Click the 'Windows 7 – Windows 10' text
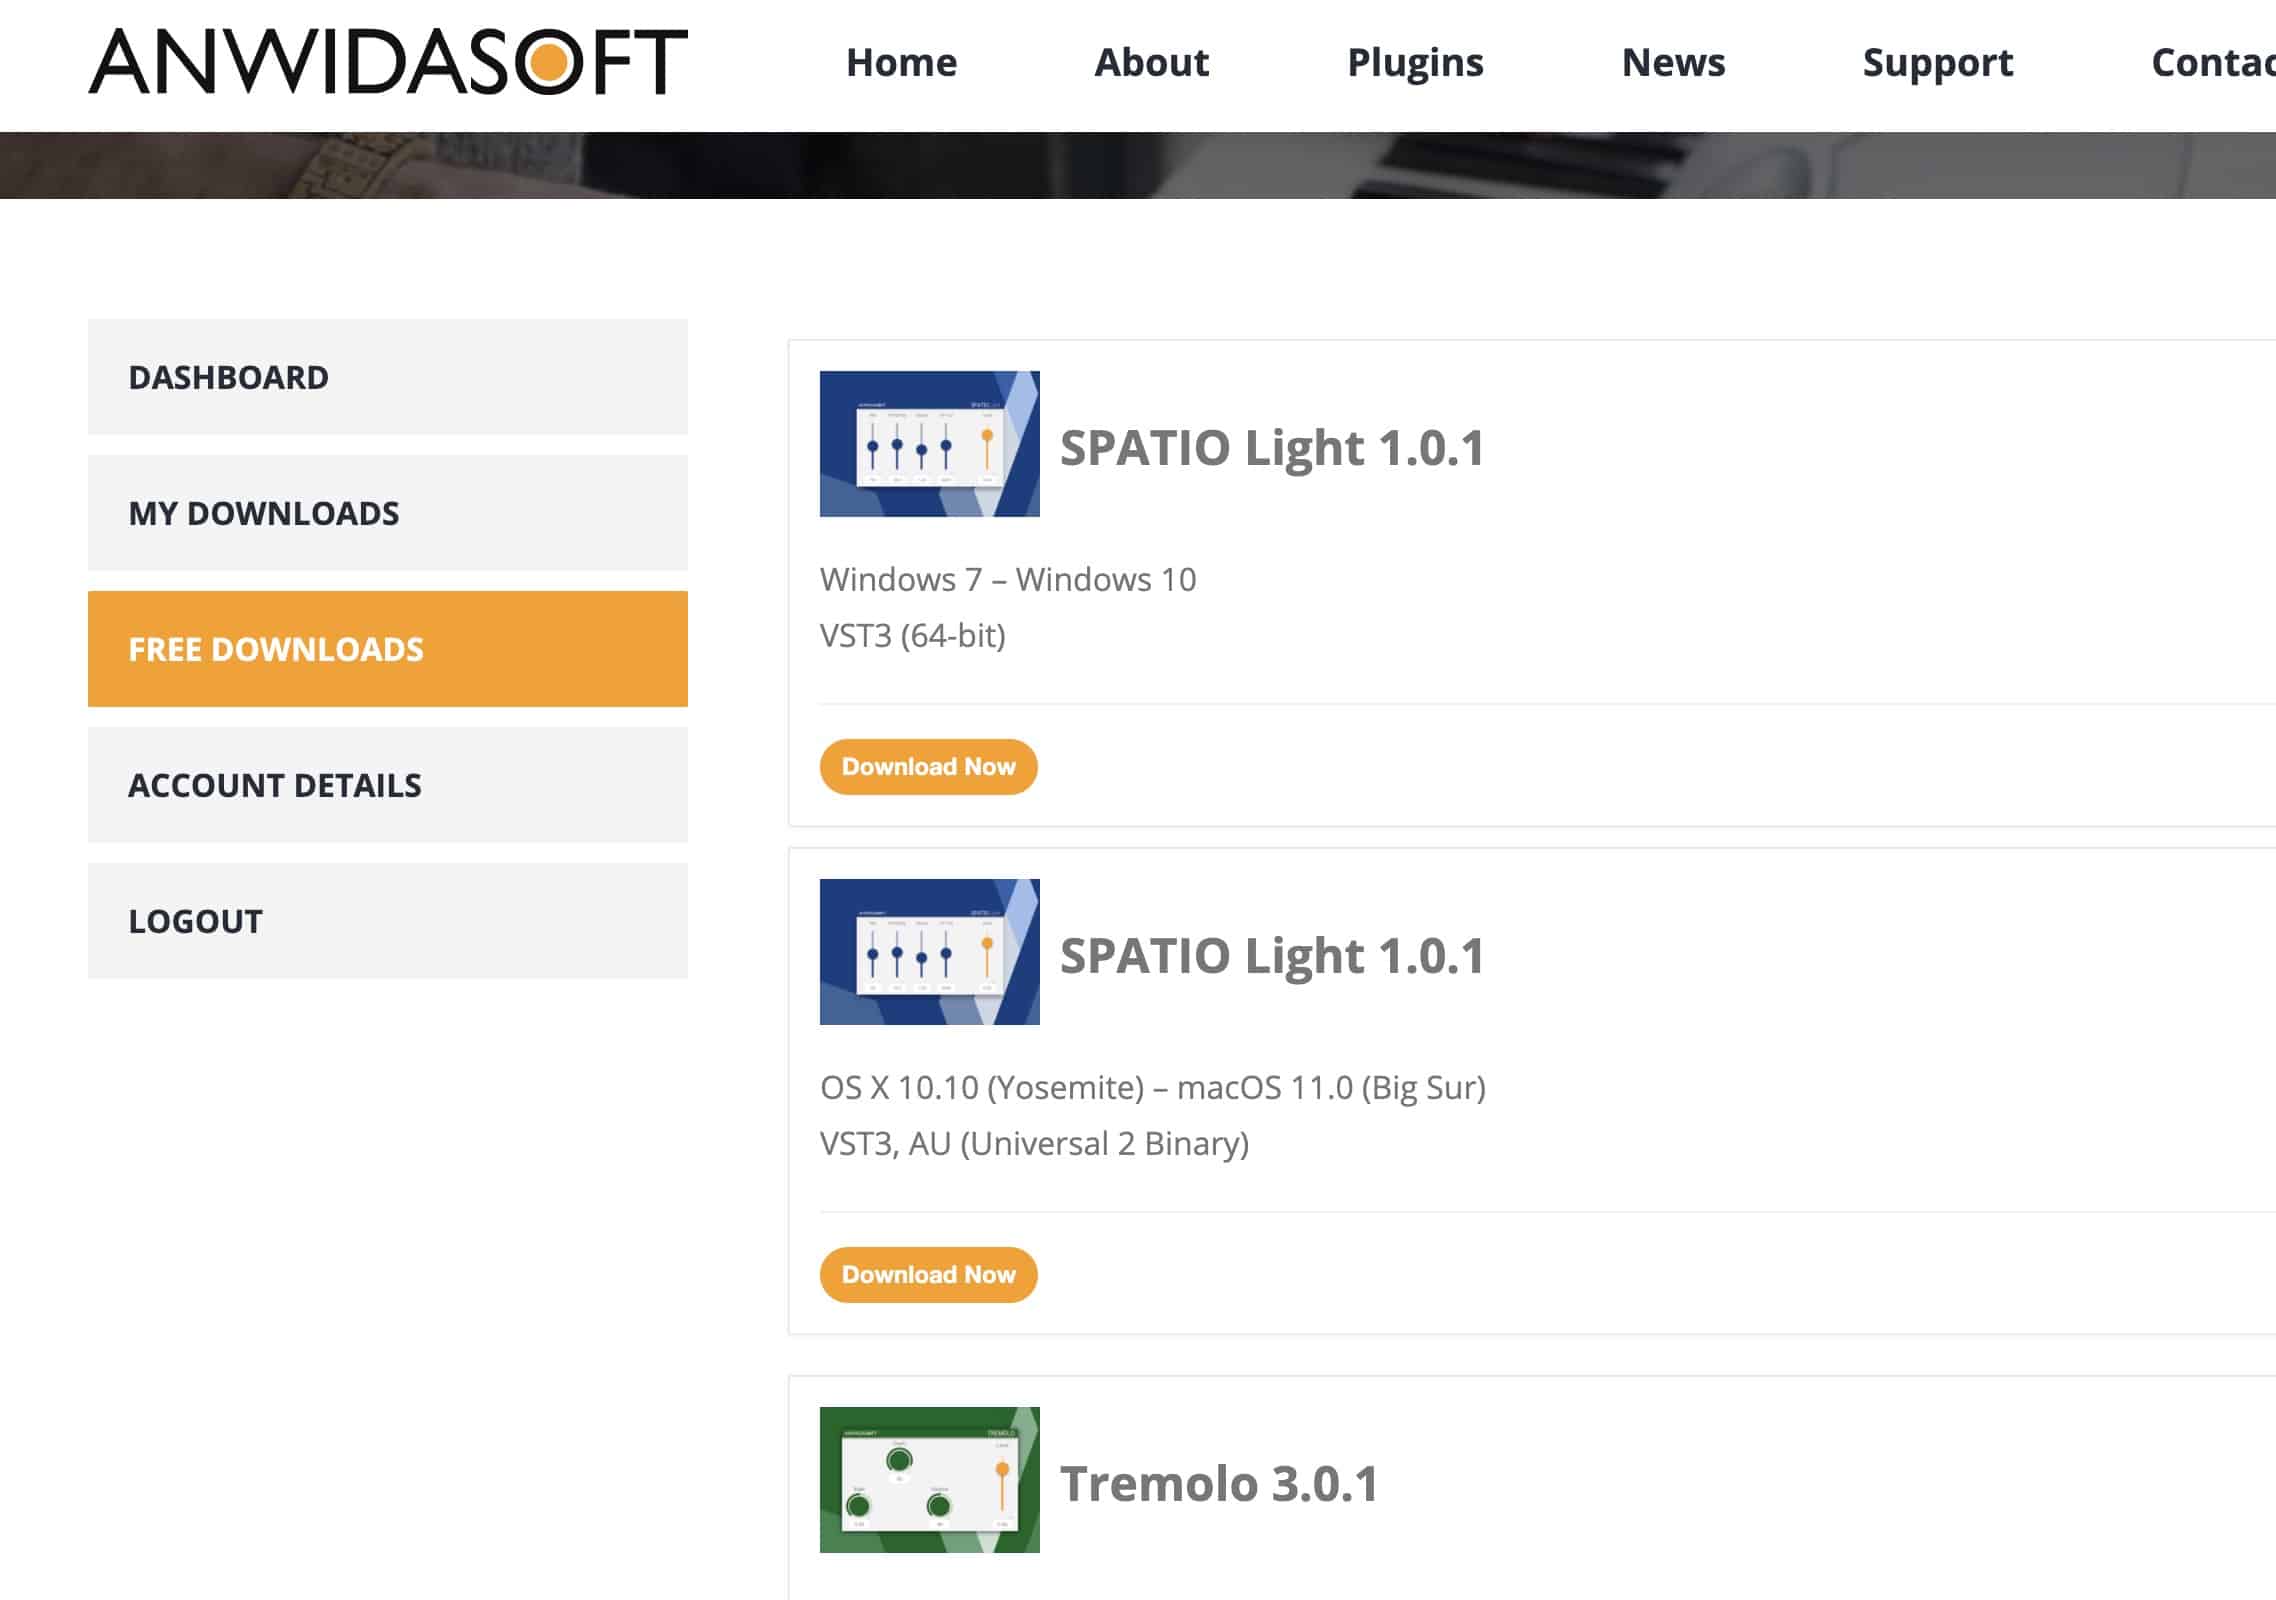 (1008, 580)
